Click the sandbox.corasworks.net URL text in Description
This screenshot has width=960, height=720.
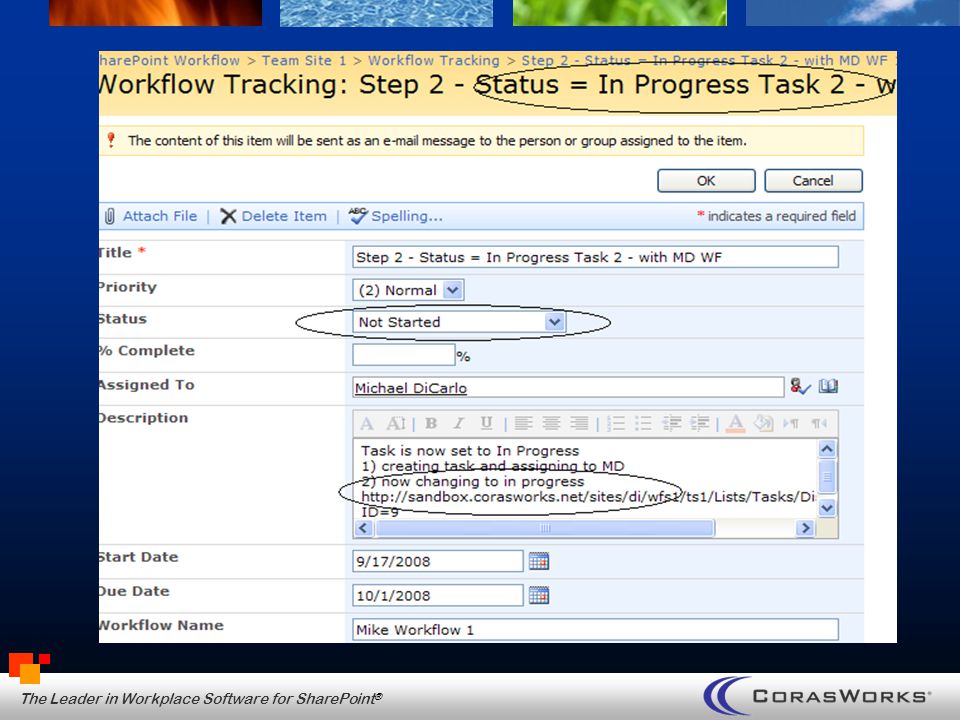tap(588, 497)
